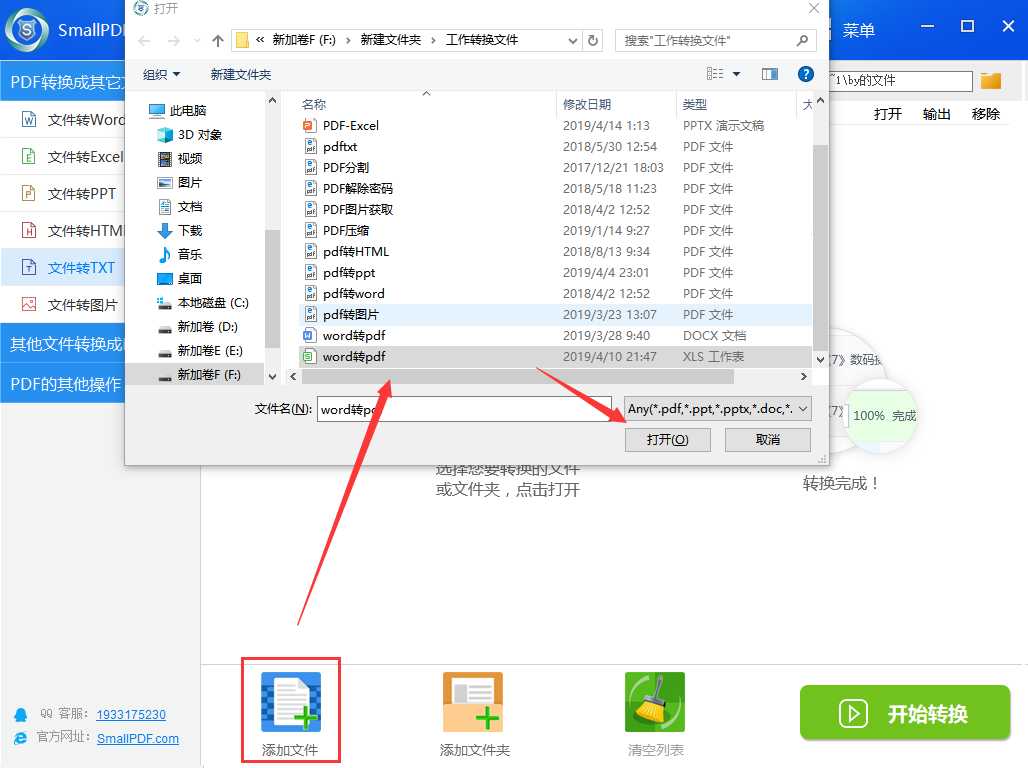Expand the 其他文件转换成 section
The height and width of the screenshot is (768, 1028).
pyautogui.click(x=63, y=344)
